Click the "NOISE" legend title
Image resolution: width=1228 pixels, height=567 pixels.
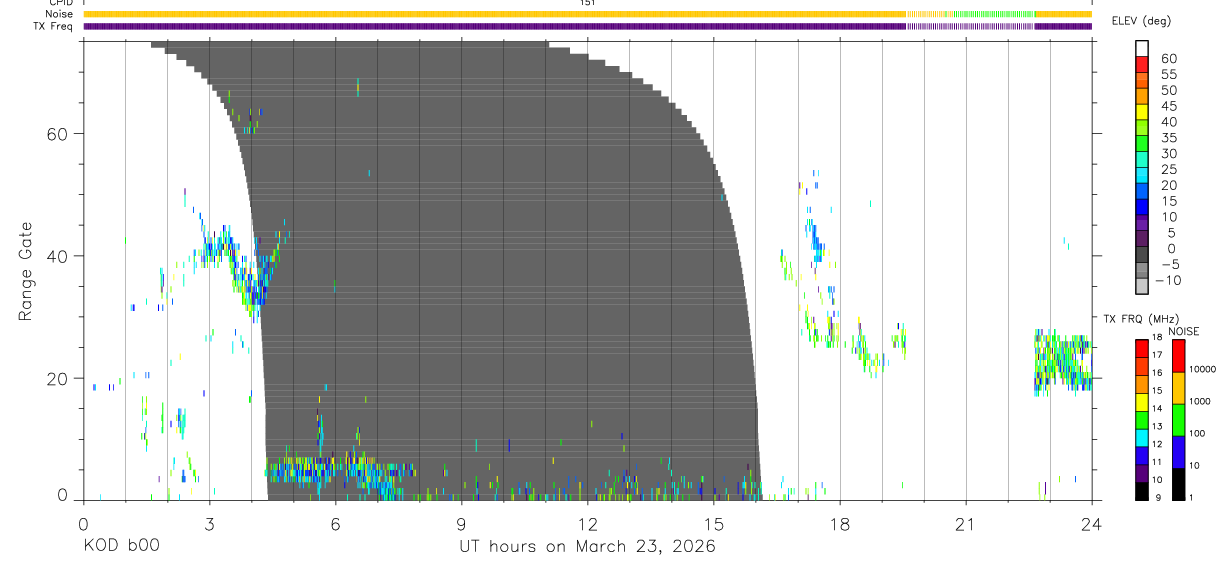click(x=1184, y=331)
